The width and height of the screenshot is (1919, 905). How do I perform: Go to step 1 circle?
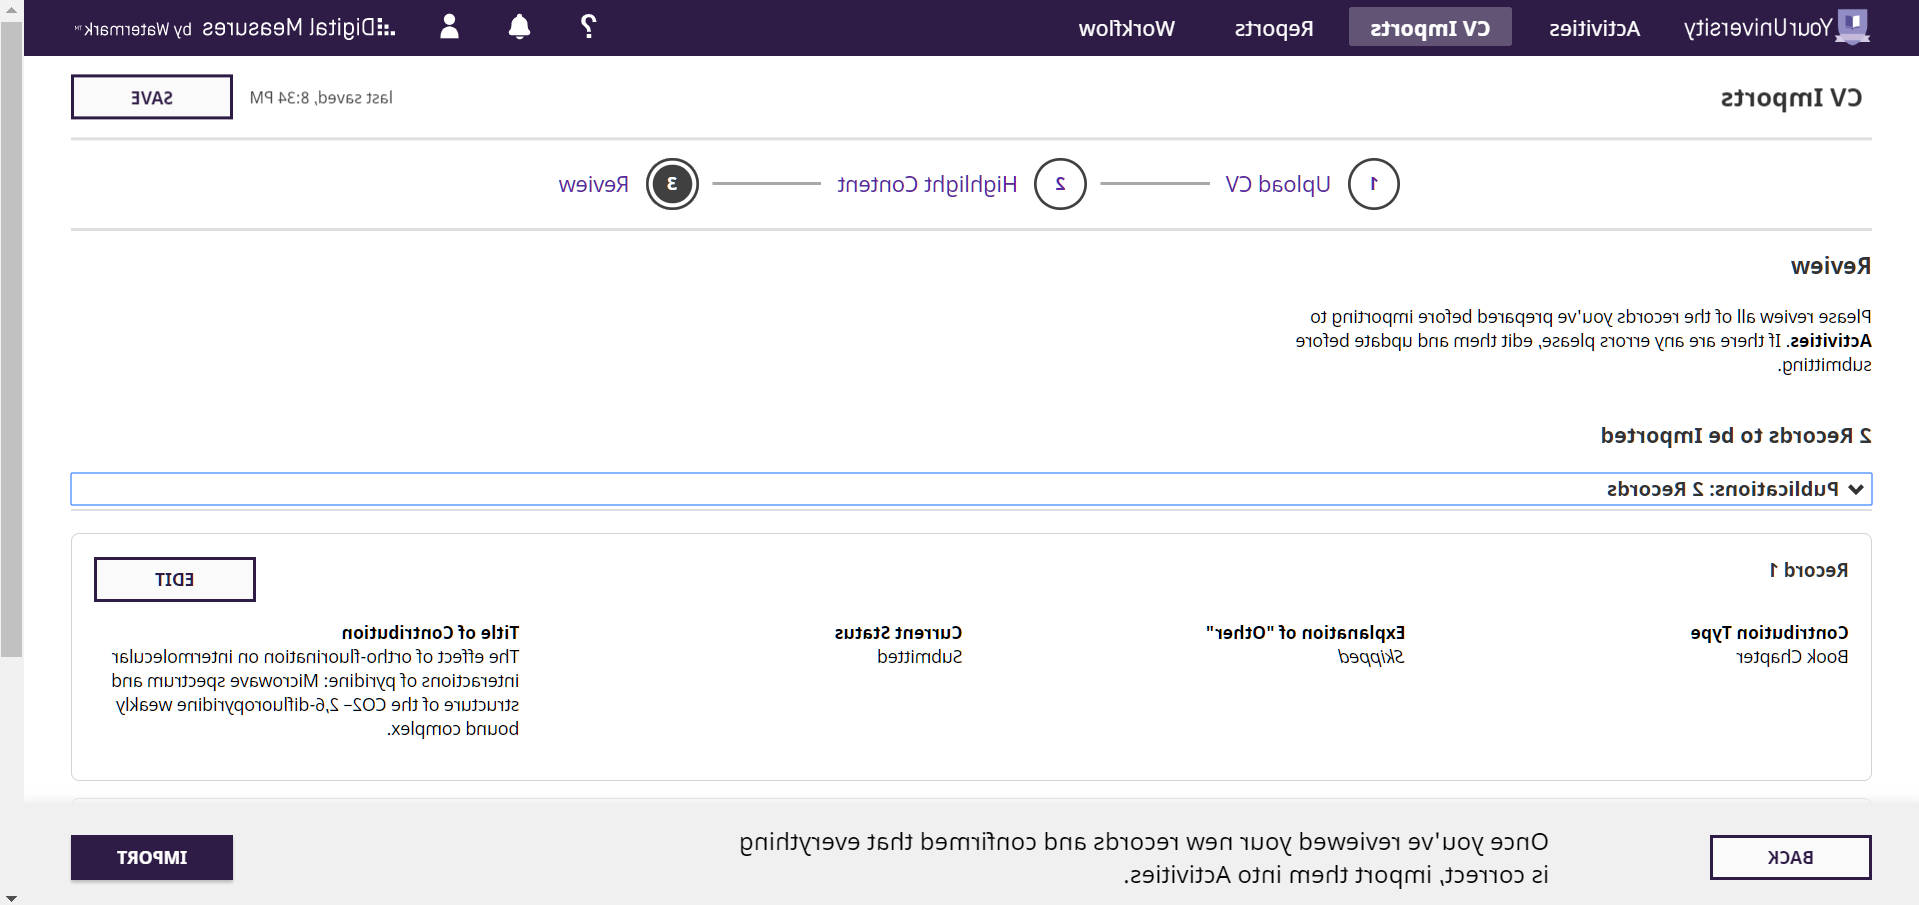tap(1373, 184)
